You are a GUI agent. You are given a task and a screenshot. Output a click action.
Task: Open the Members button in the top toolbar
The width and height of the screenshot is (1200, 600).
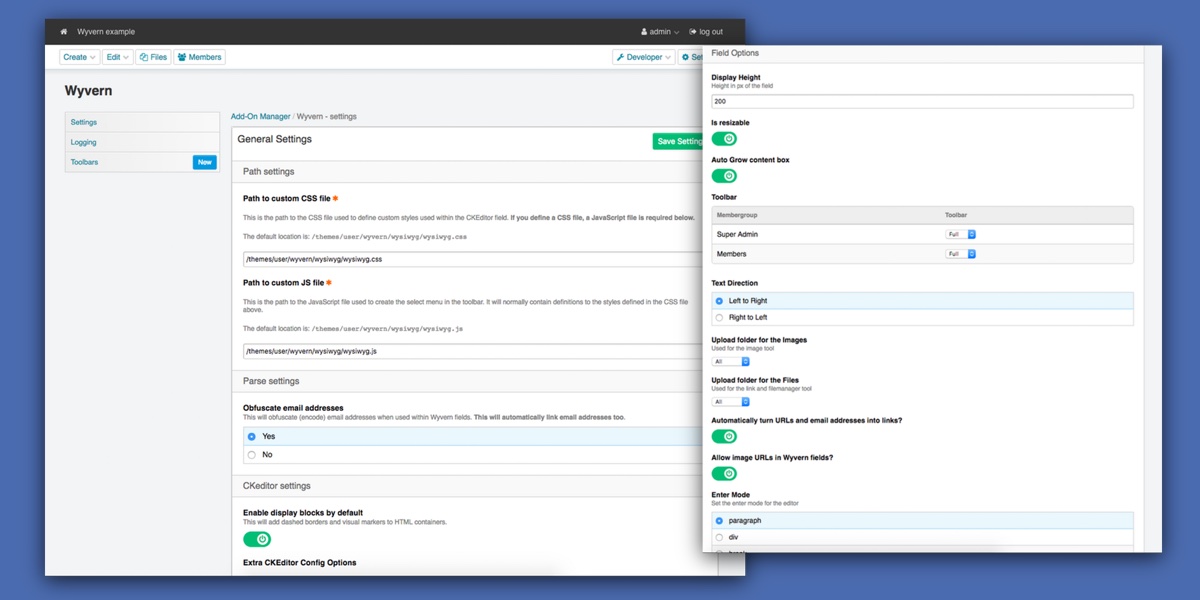[x=199, y=57]
